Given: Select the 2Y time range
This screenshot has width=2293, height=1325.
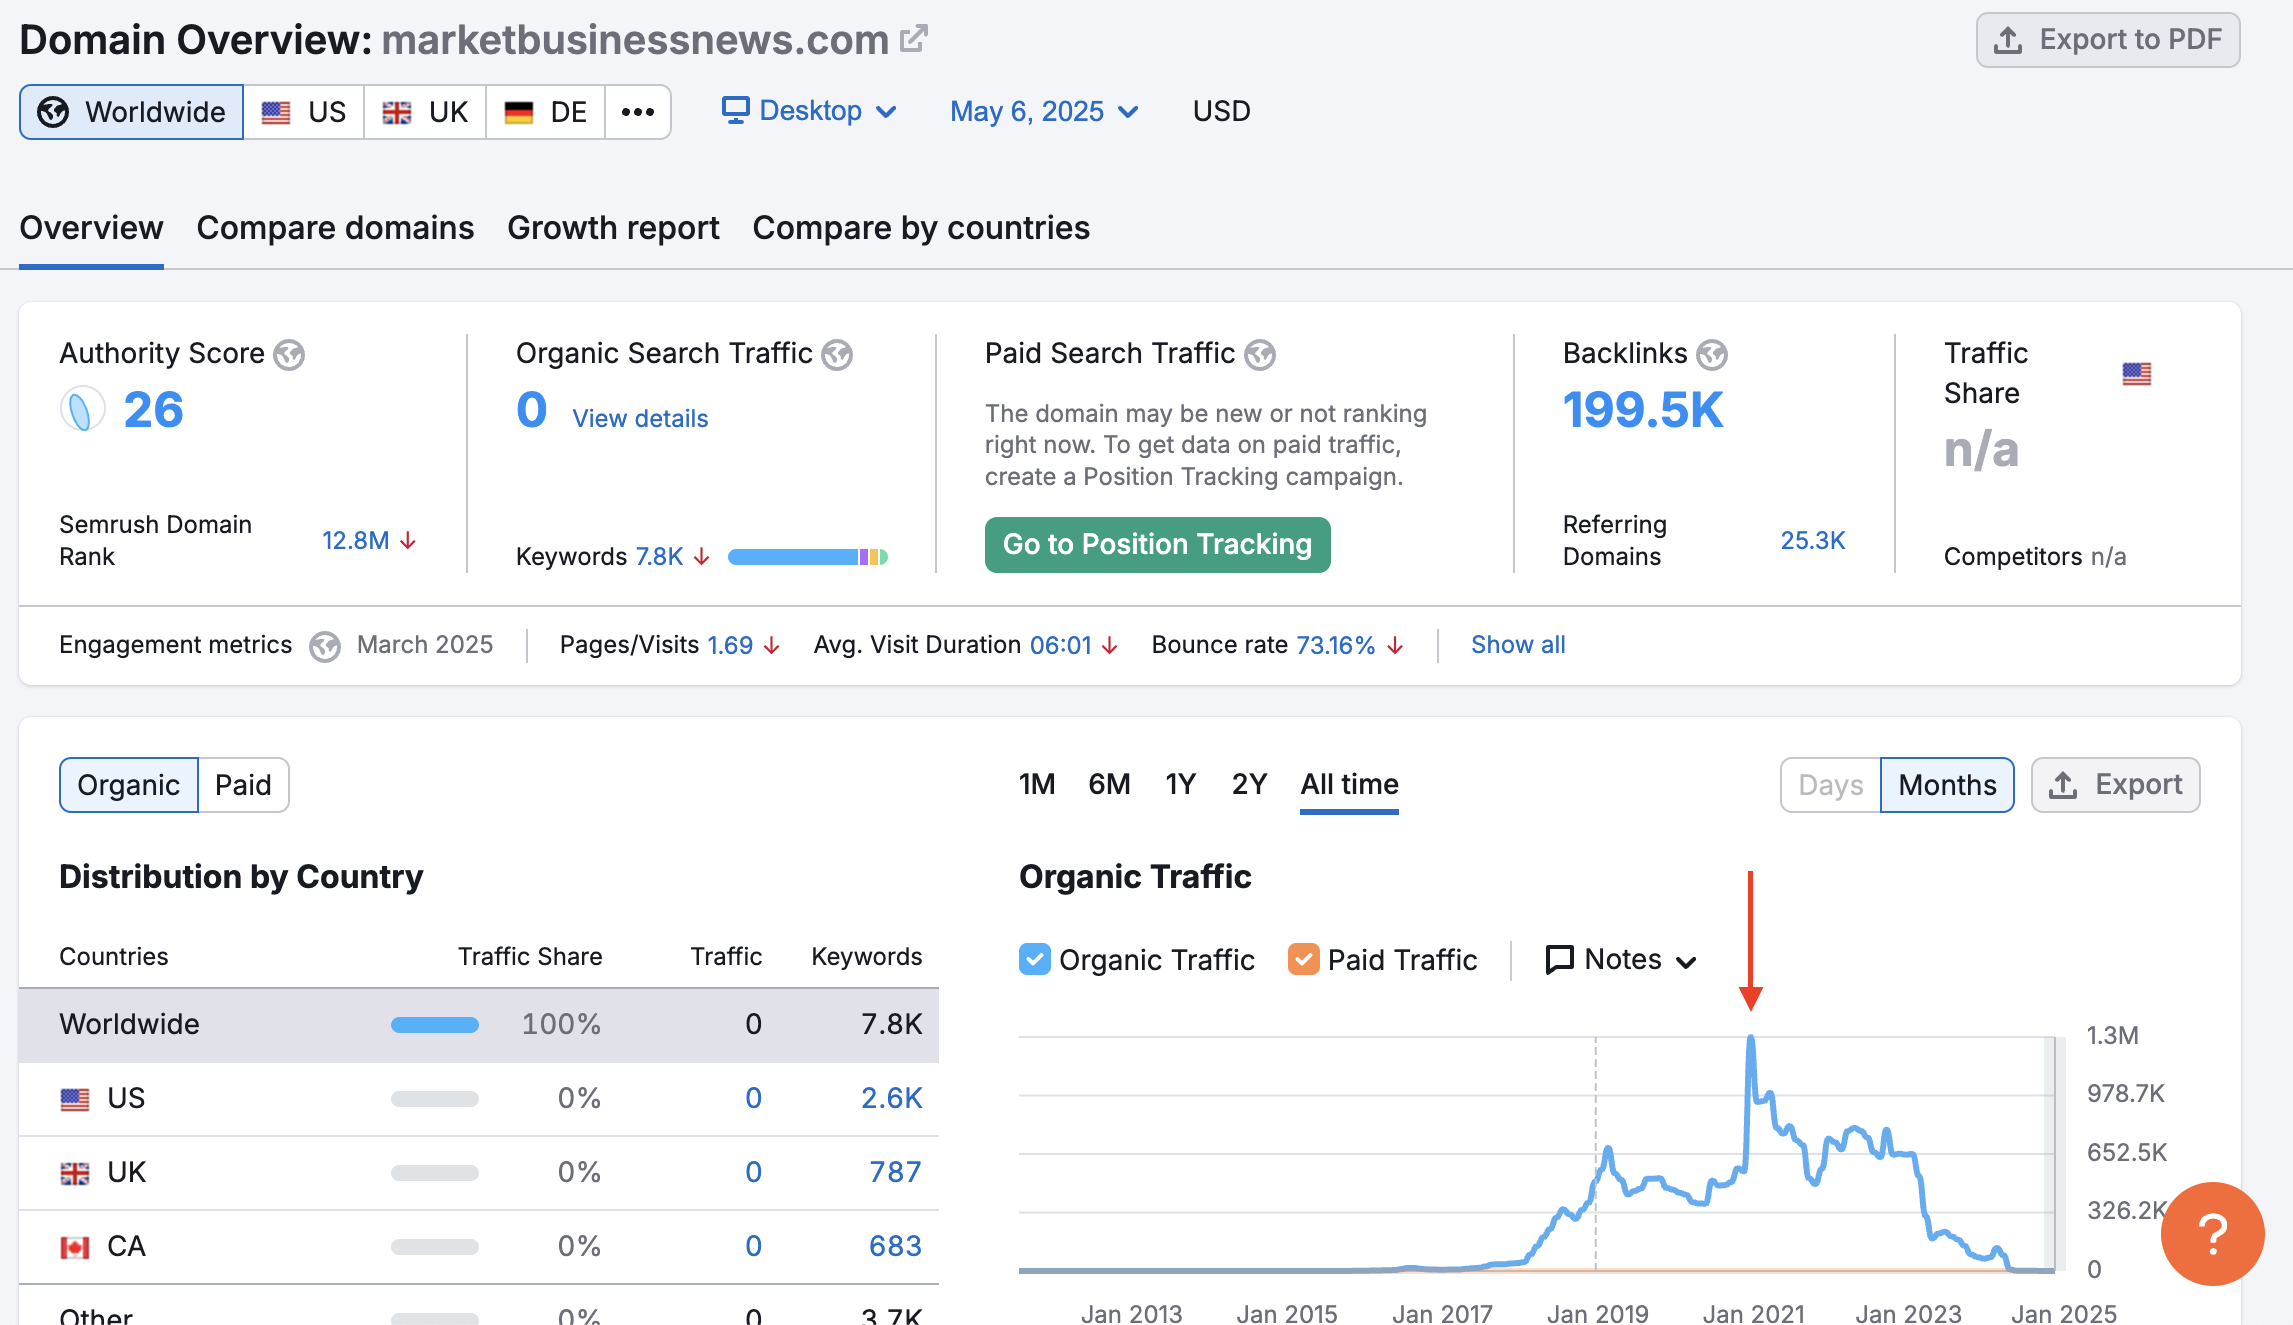Looking at the screenshot, I should pyautogui.click(x=1249, y=784).
